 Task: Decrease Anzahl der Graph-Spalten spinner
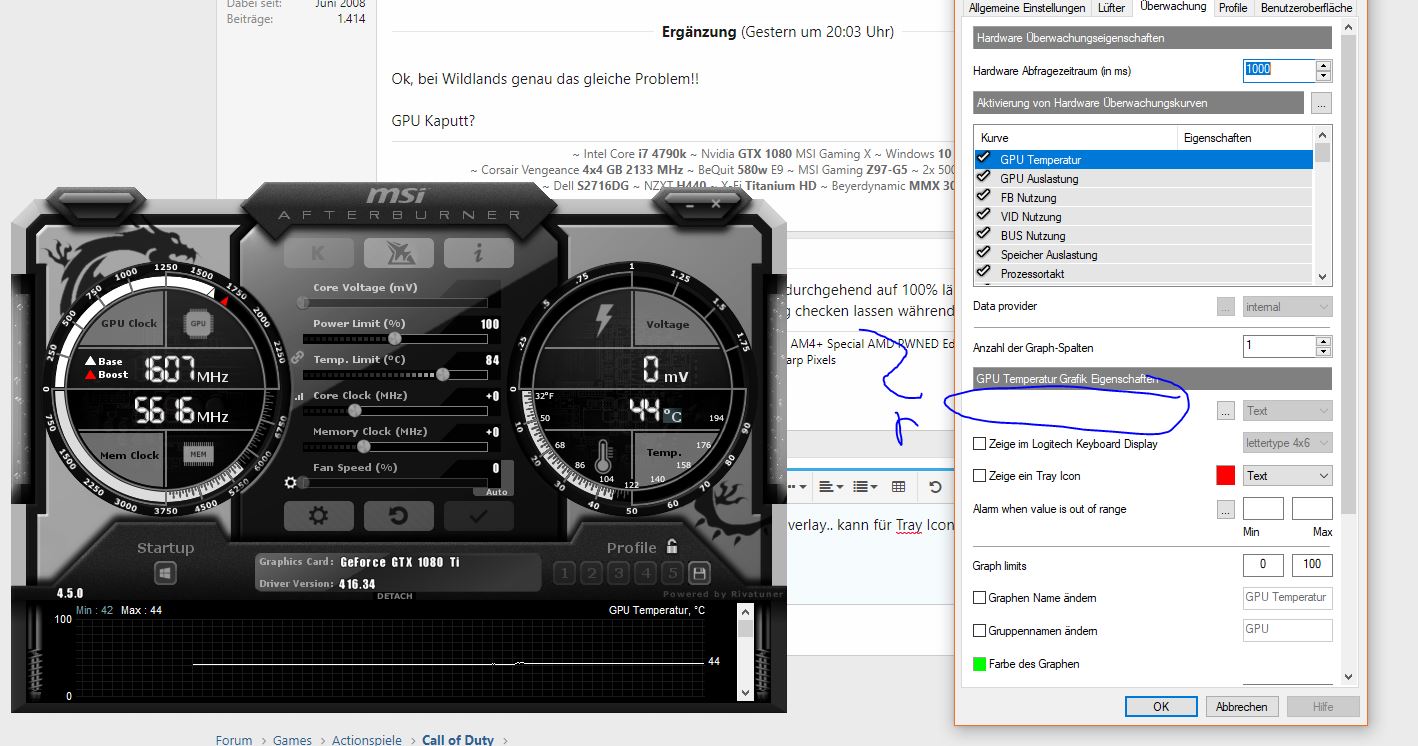click(x=1323, y=352)
